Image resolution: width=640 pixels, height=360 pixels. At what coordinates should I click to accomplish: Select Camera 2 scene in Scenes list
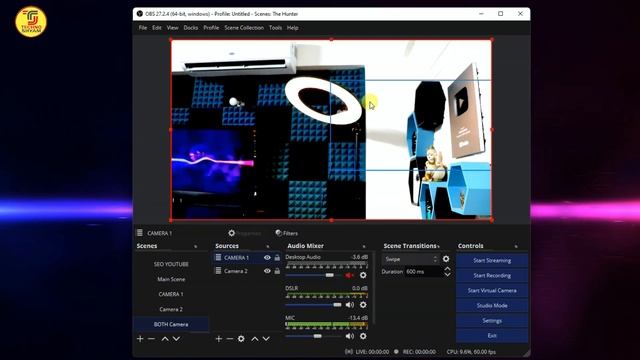click(171, 309)
